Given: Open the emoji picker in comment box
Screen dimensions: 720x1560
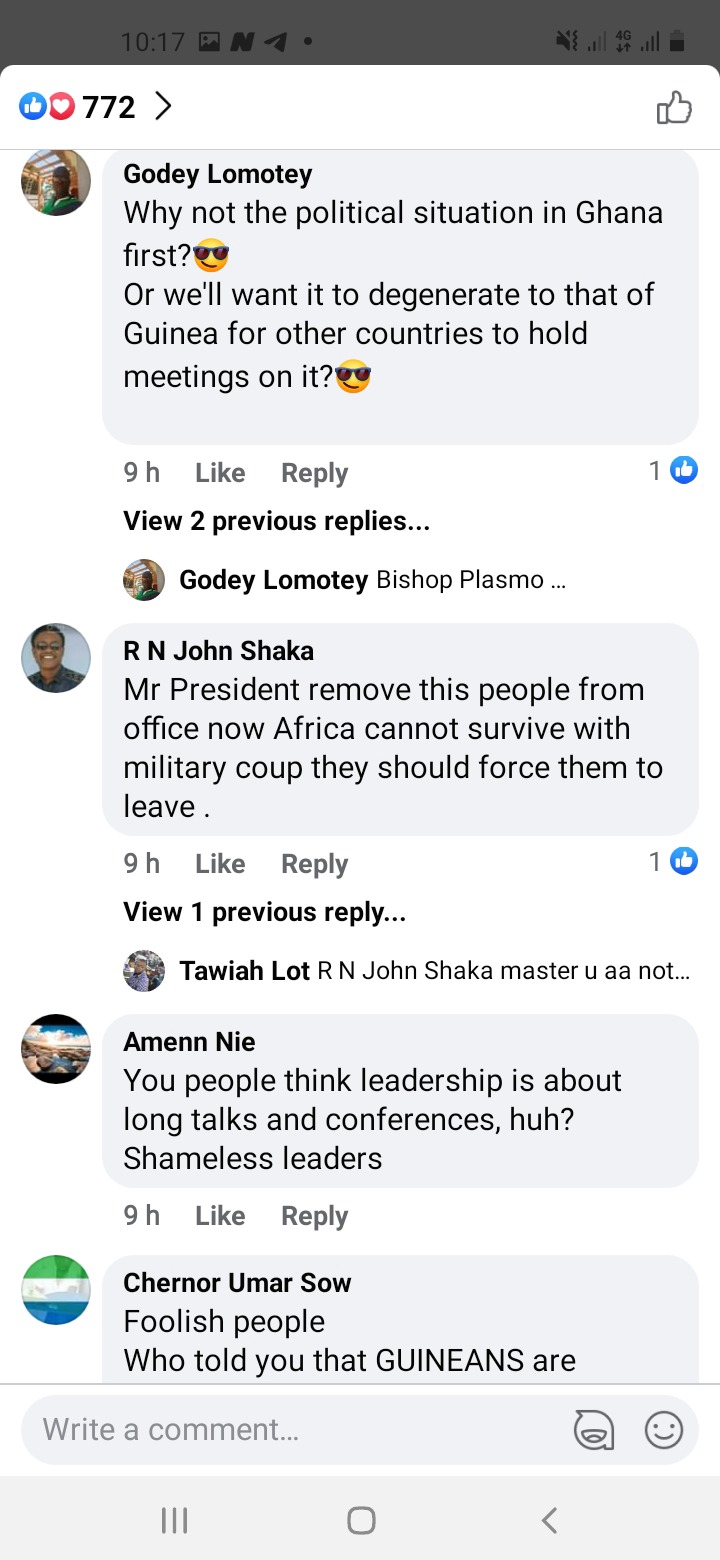Looking at the screenshot, I should coord(663,1429).
